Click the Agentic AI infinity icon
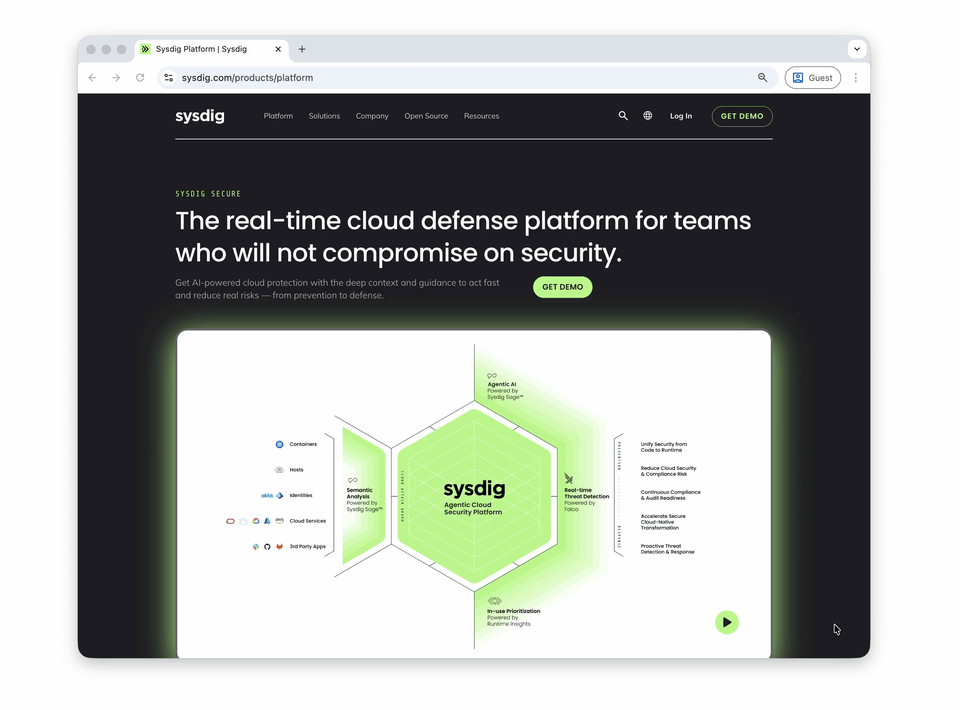Image resolution: width=960 pixels, height=710 pixels. click(492, 376)
